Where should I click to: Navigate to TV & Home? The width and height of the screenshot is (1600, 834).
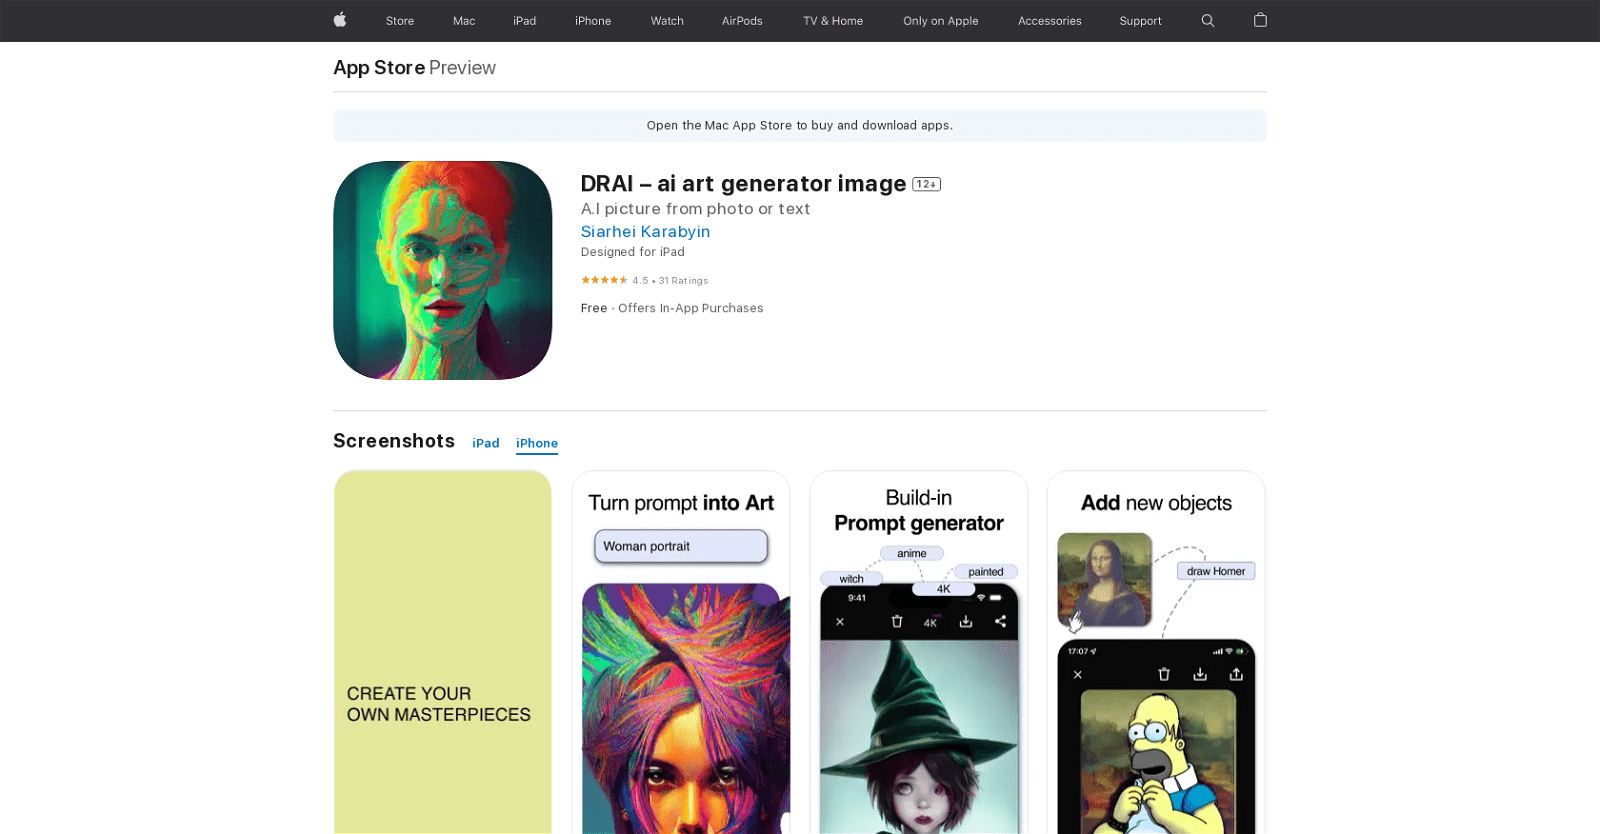tap(833, 21)
